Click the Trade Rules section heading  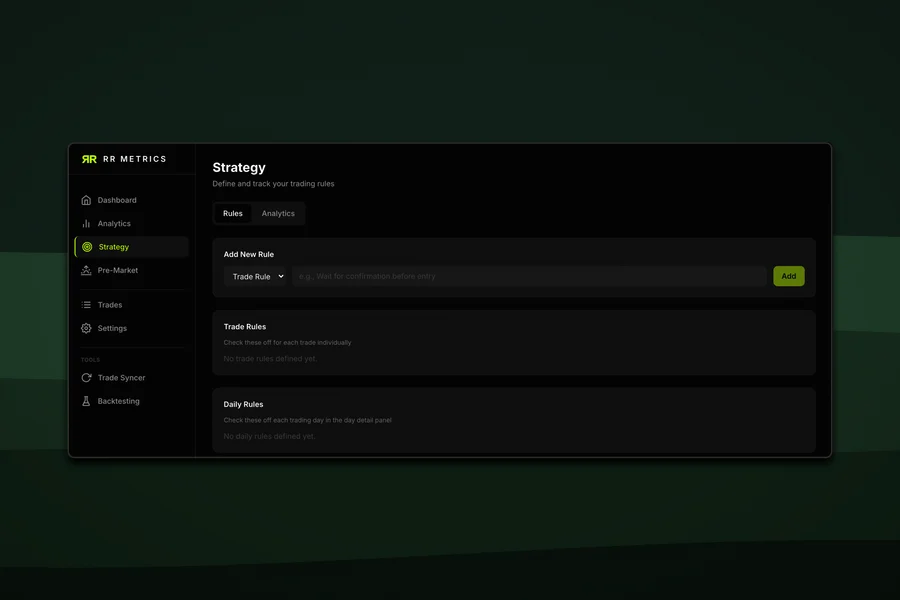(x=245, y=327)
